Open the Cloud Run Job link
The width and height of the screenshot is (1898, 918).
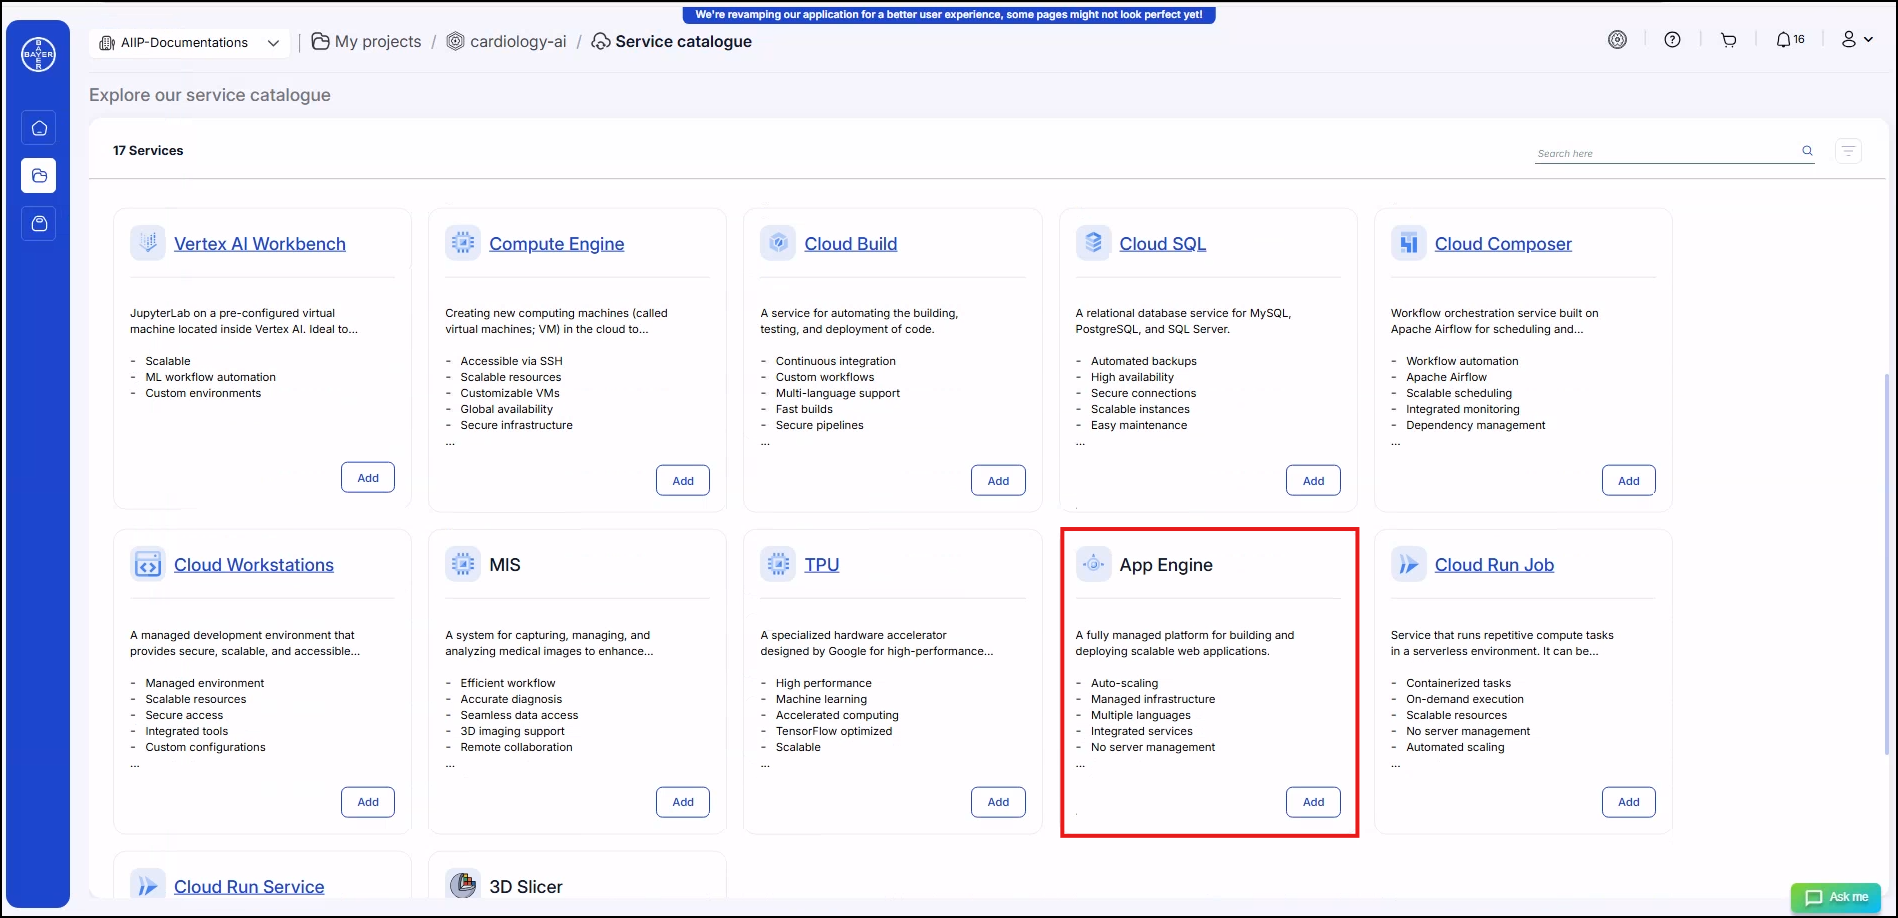[1494, 565]
